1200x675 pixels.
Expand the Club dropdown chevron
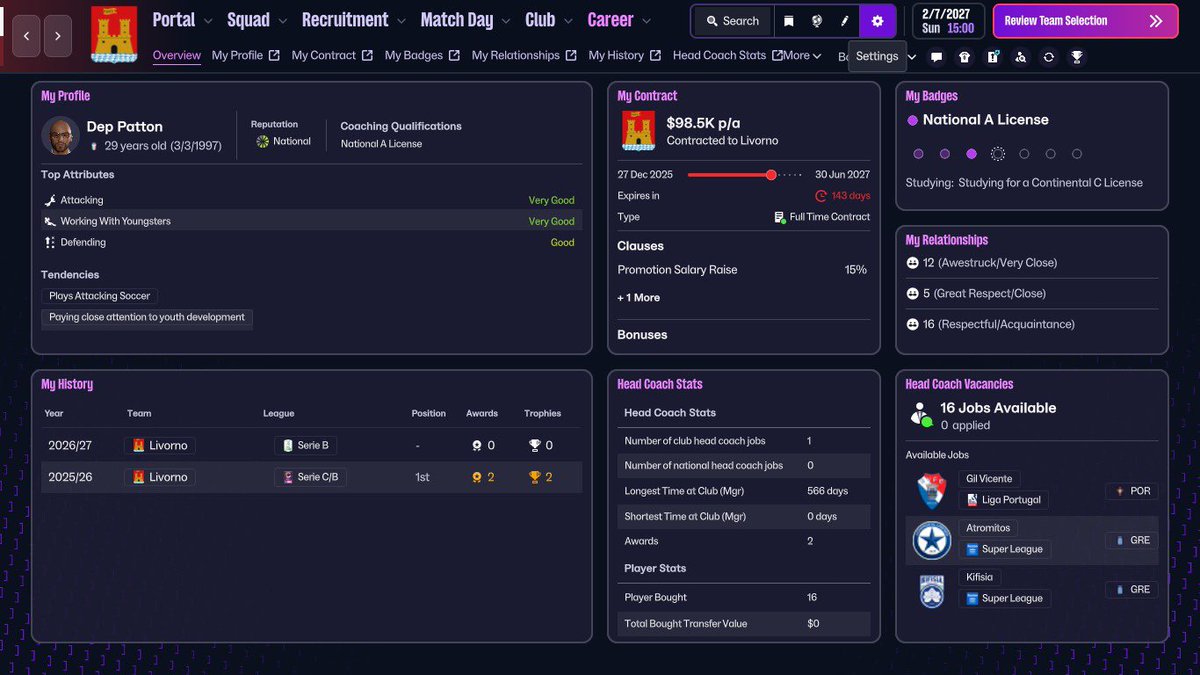(x=568, y=21)
